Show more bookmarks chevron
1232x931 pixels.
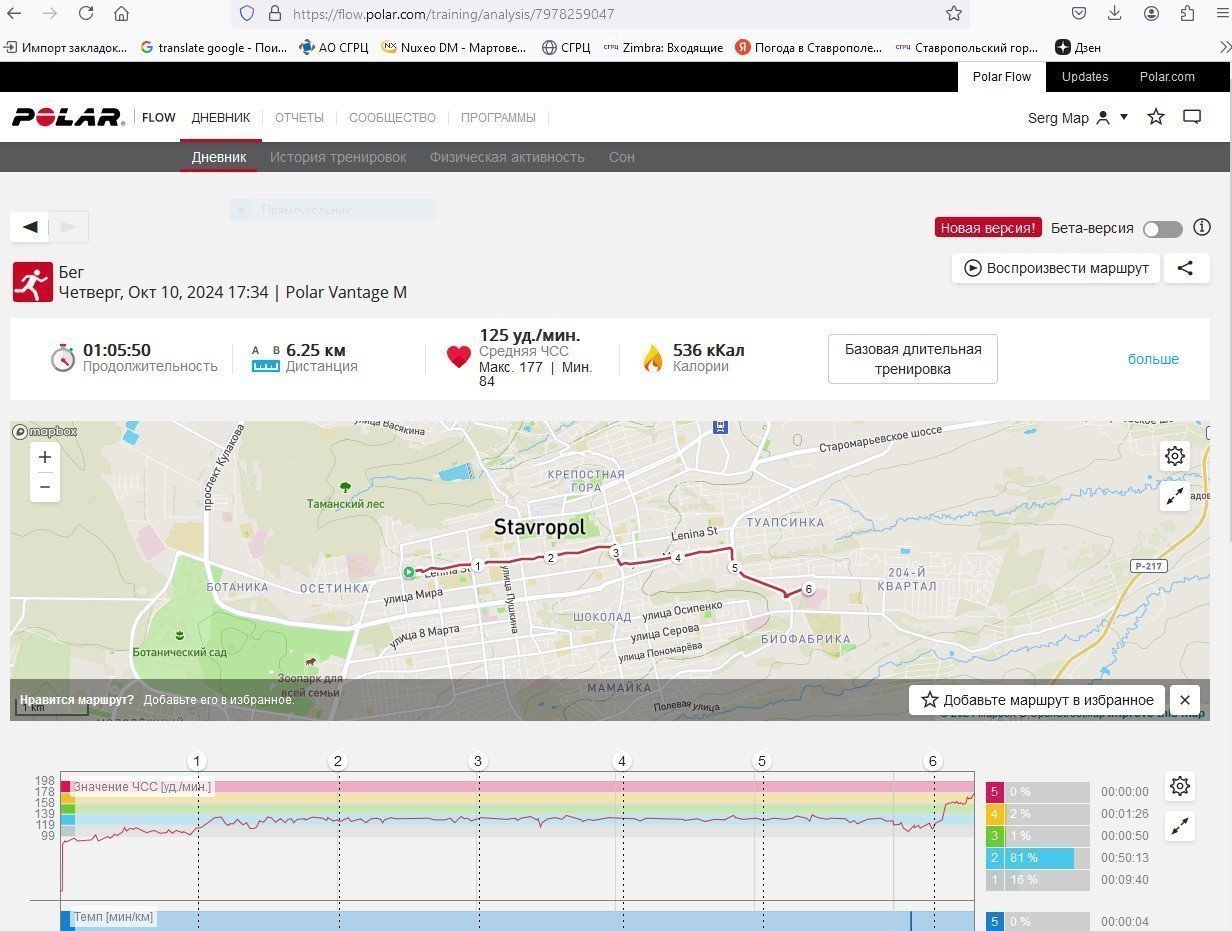[x=1224, y=47]
